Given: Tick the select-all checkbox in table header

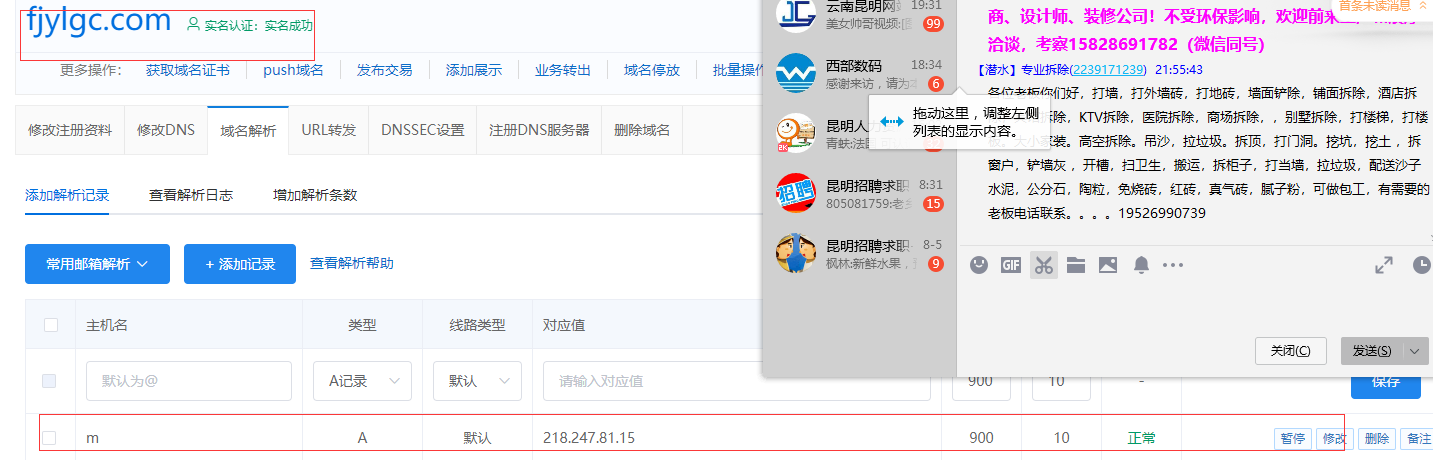Looking at the screenshot, I should tap(51, 325).
